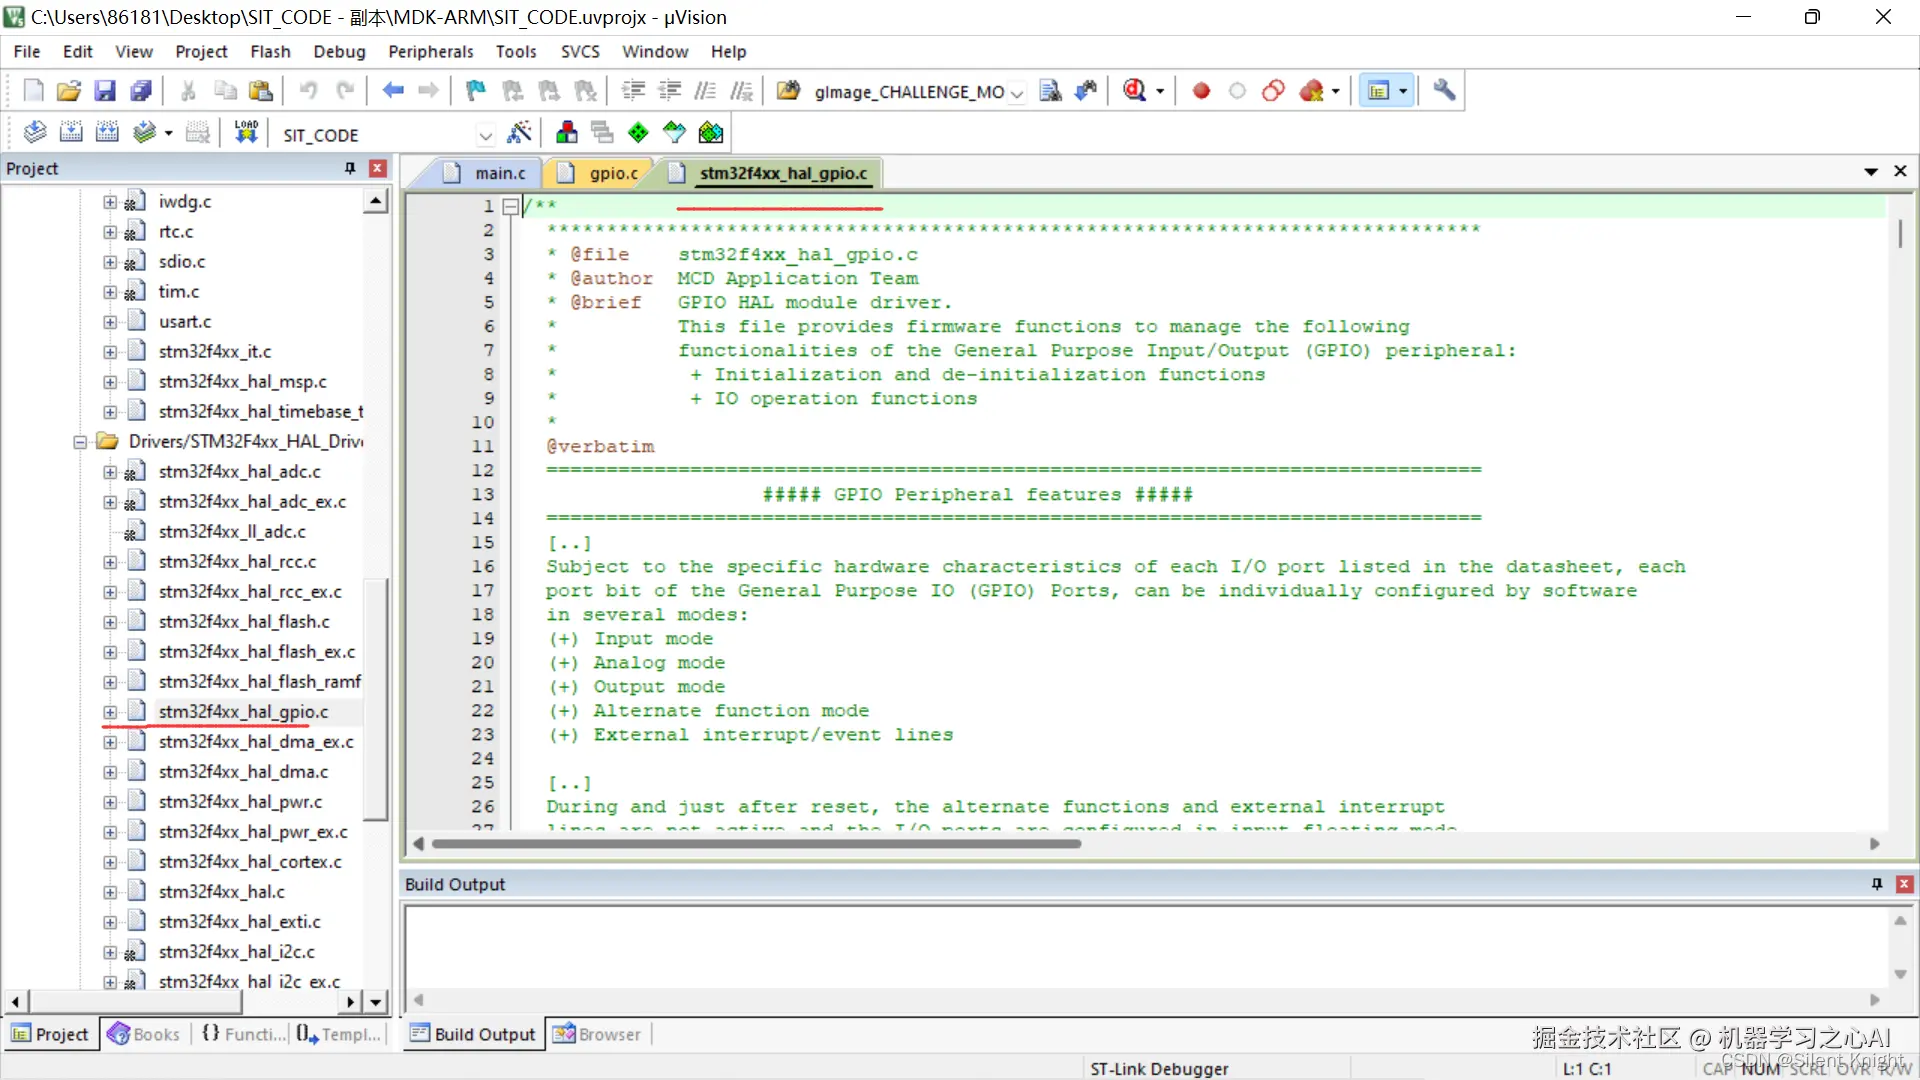Select stm32f4xx_hal_rcc.c in project tree
This screenshot has width=1920, height=1080.
(237, 562)
